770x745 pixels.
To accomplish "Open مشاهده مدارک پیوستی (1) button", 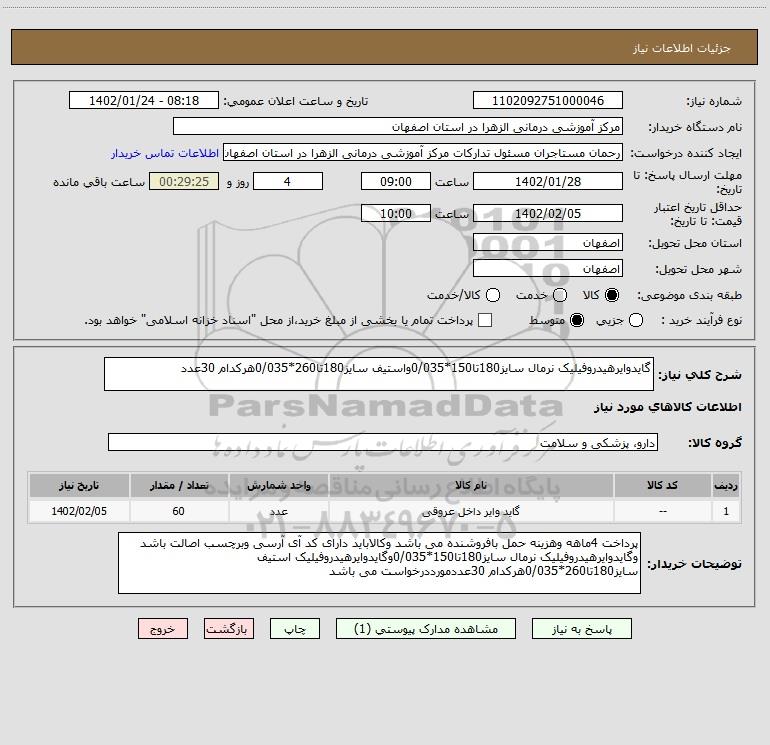I will pos(426,629).
